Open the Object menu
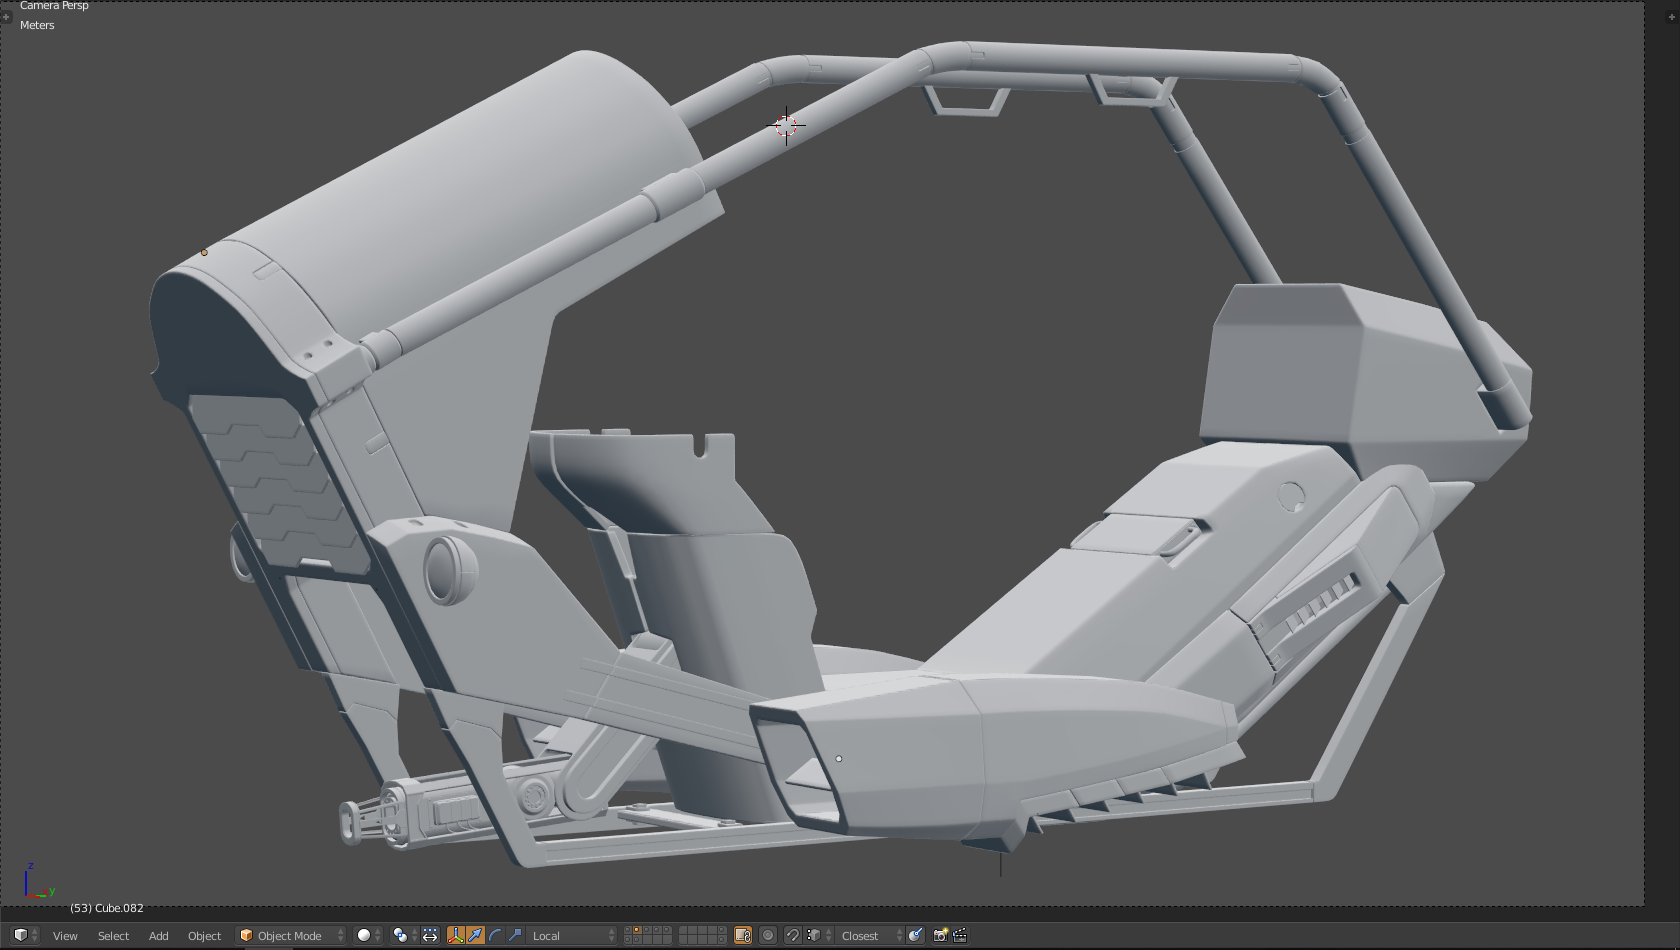 tap(204, 936)
